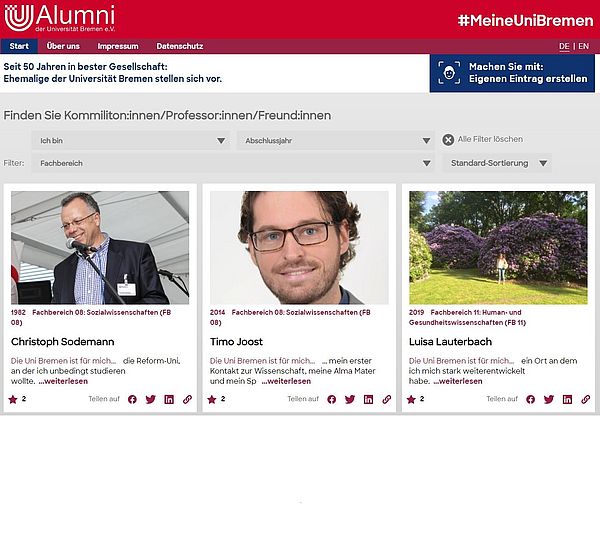The height and width of the screenshot is (554, 600).
Task: Expand the Abschlussjahr dropdown
Action: pyautogui.click(x=334, y=141)
